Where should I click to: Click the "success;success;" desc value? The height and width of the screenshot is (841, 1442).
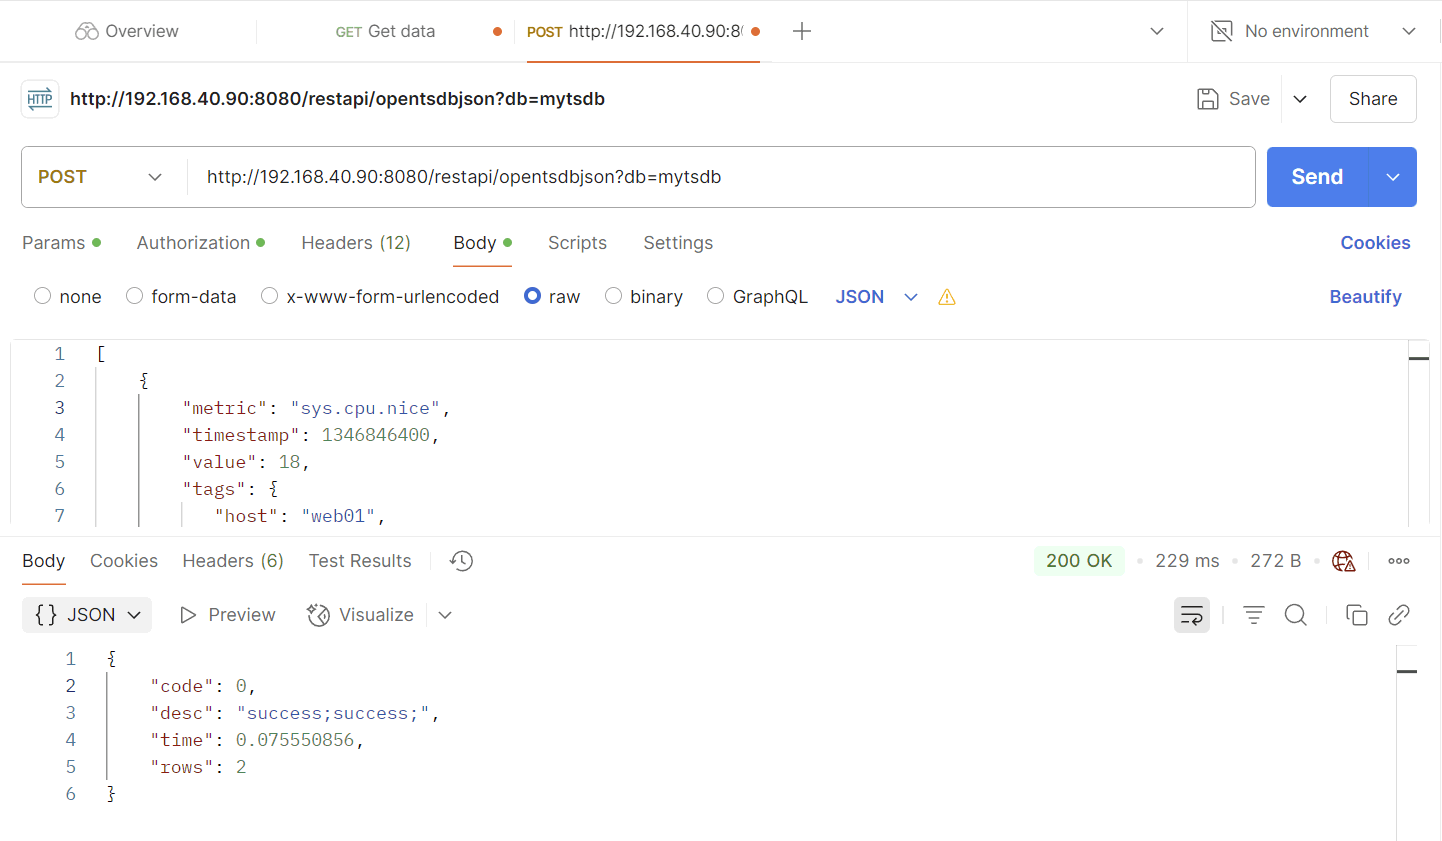click(333, 713)
